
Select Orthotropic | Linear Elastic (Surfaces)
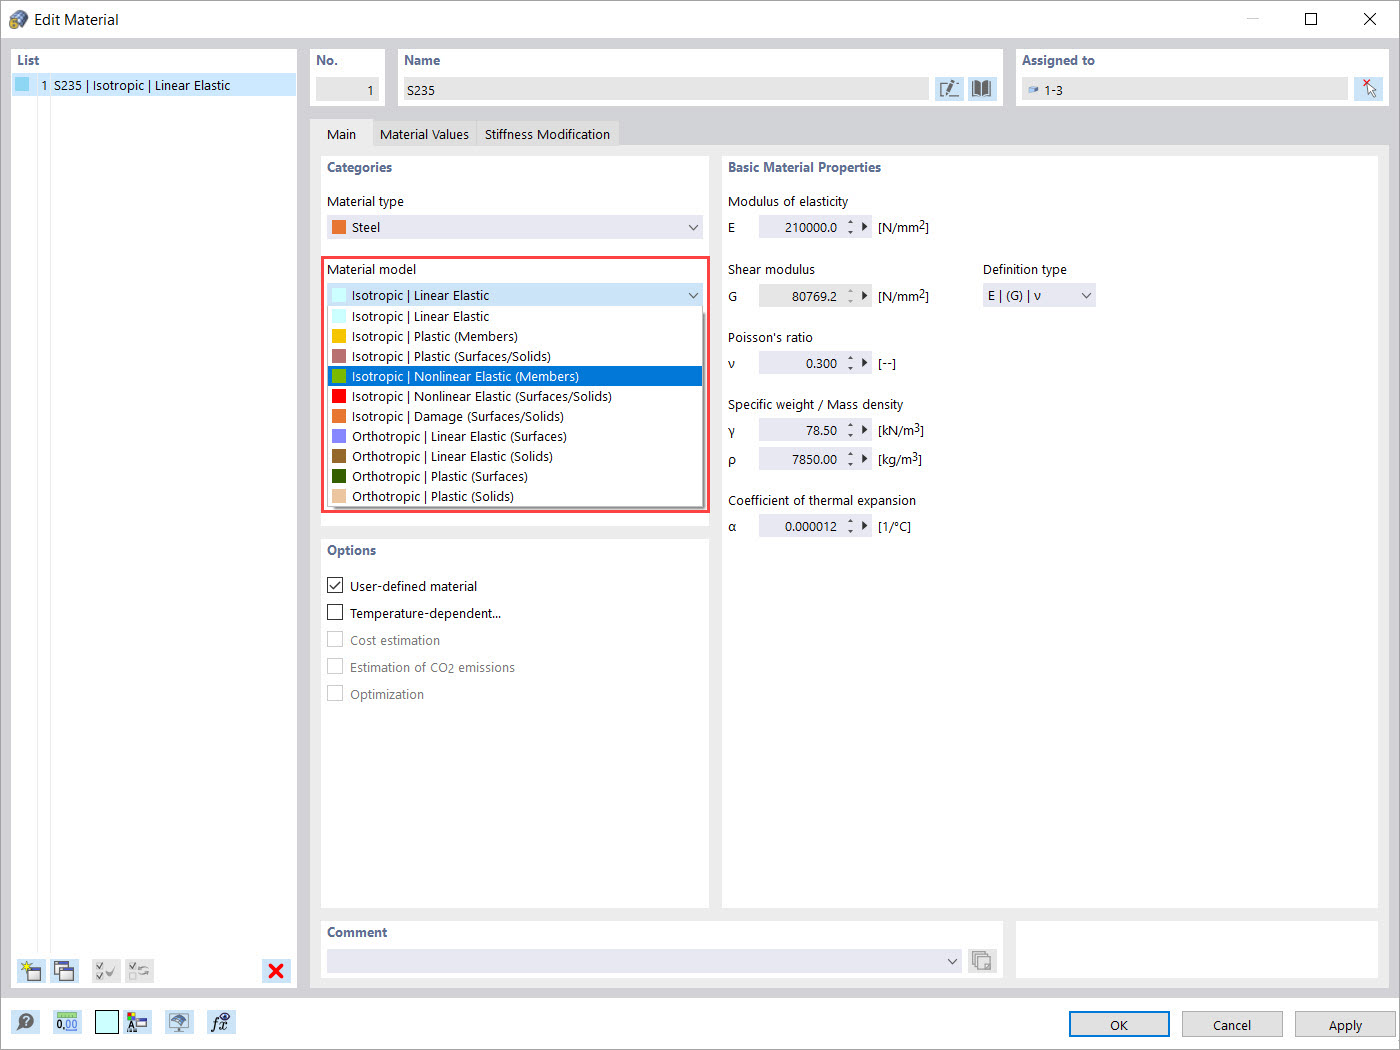point(515,436)
